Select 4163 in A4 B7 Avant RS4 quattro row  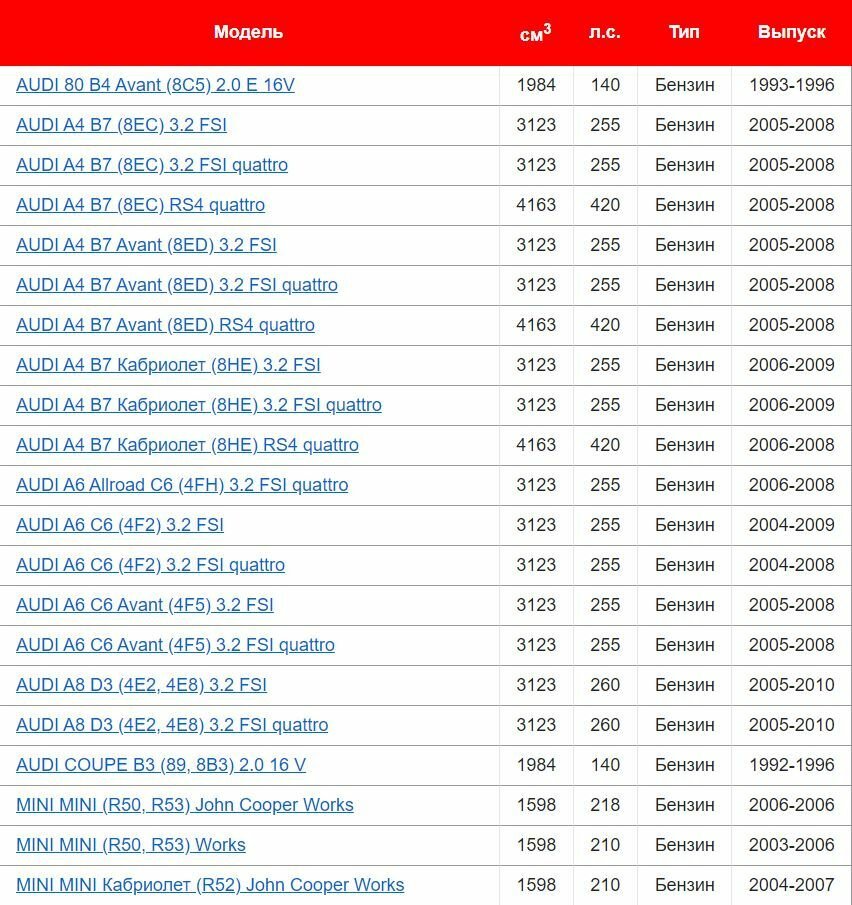pos(536,325)
